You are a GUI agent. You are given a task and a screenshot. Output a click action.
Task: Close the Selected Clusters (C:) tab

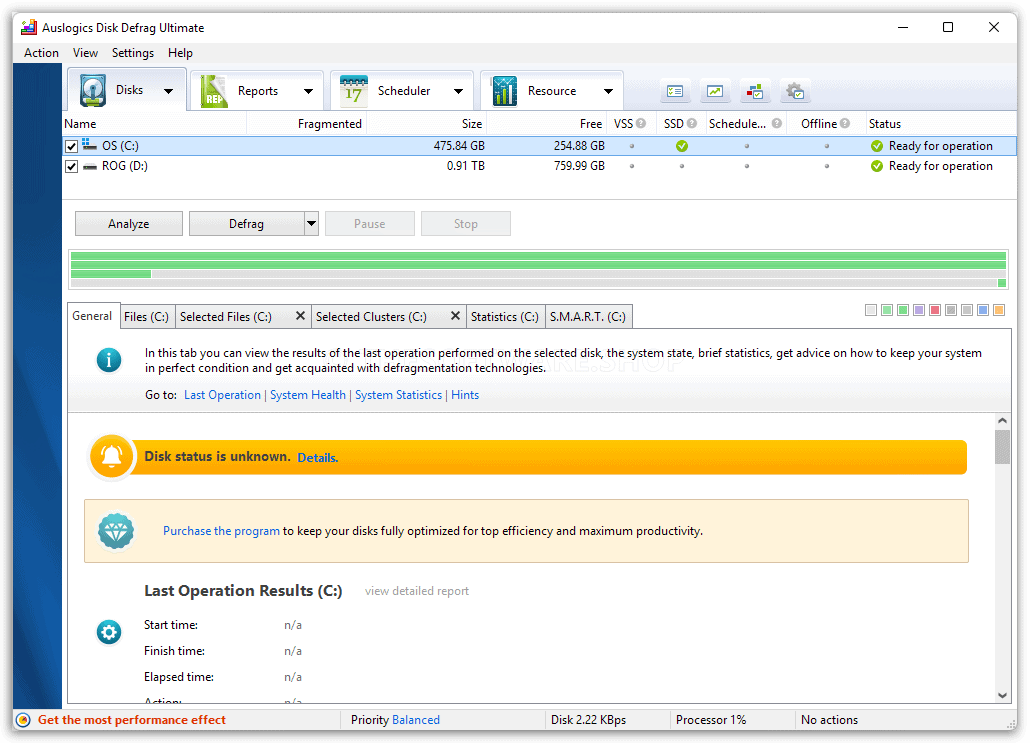tap(455, 316)
